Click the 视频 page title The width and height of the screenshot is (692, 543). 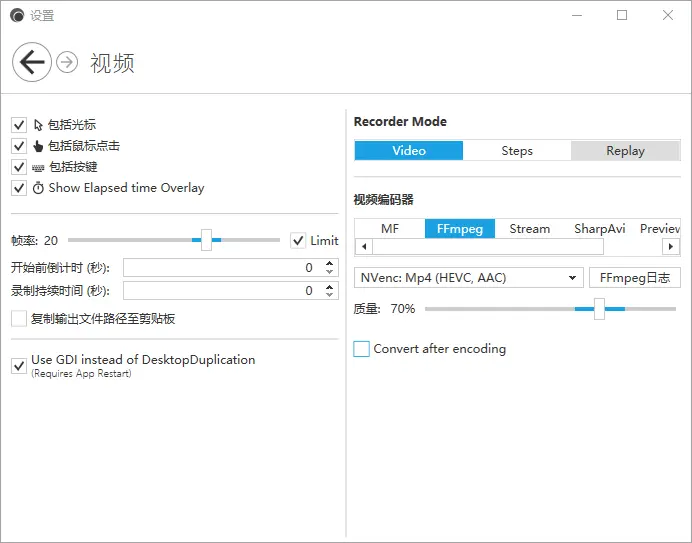click(112, 63)
